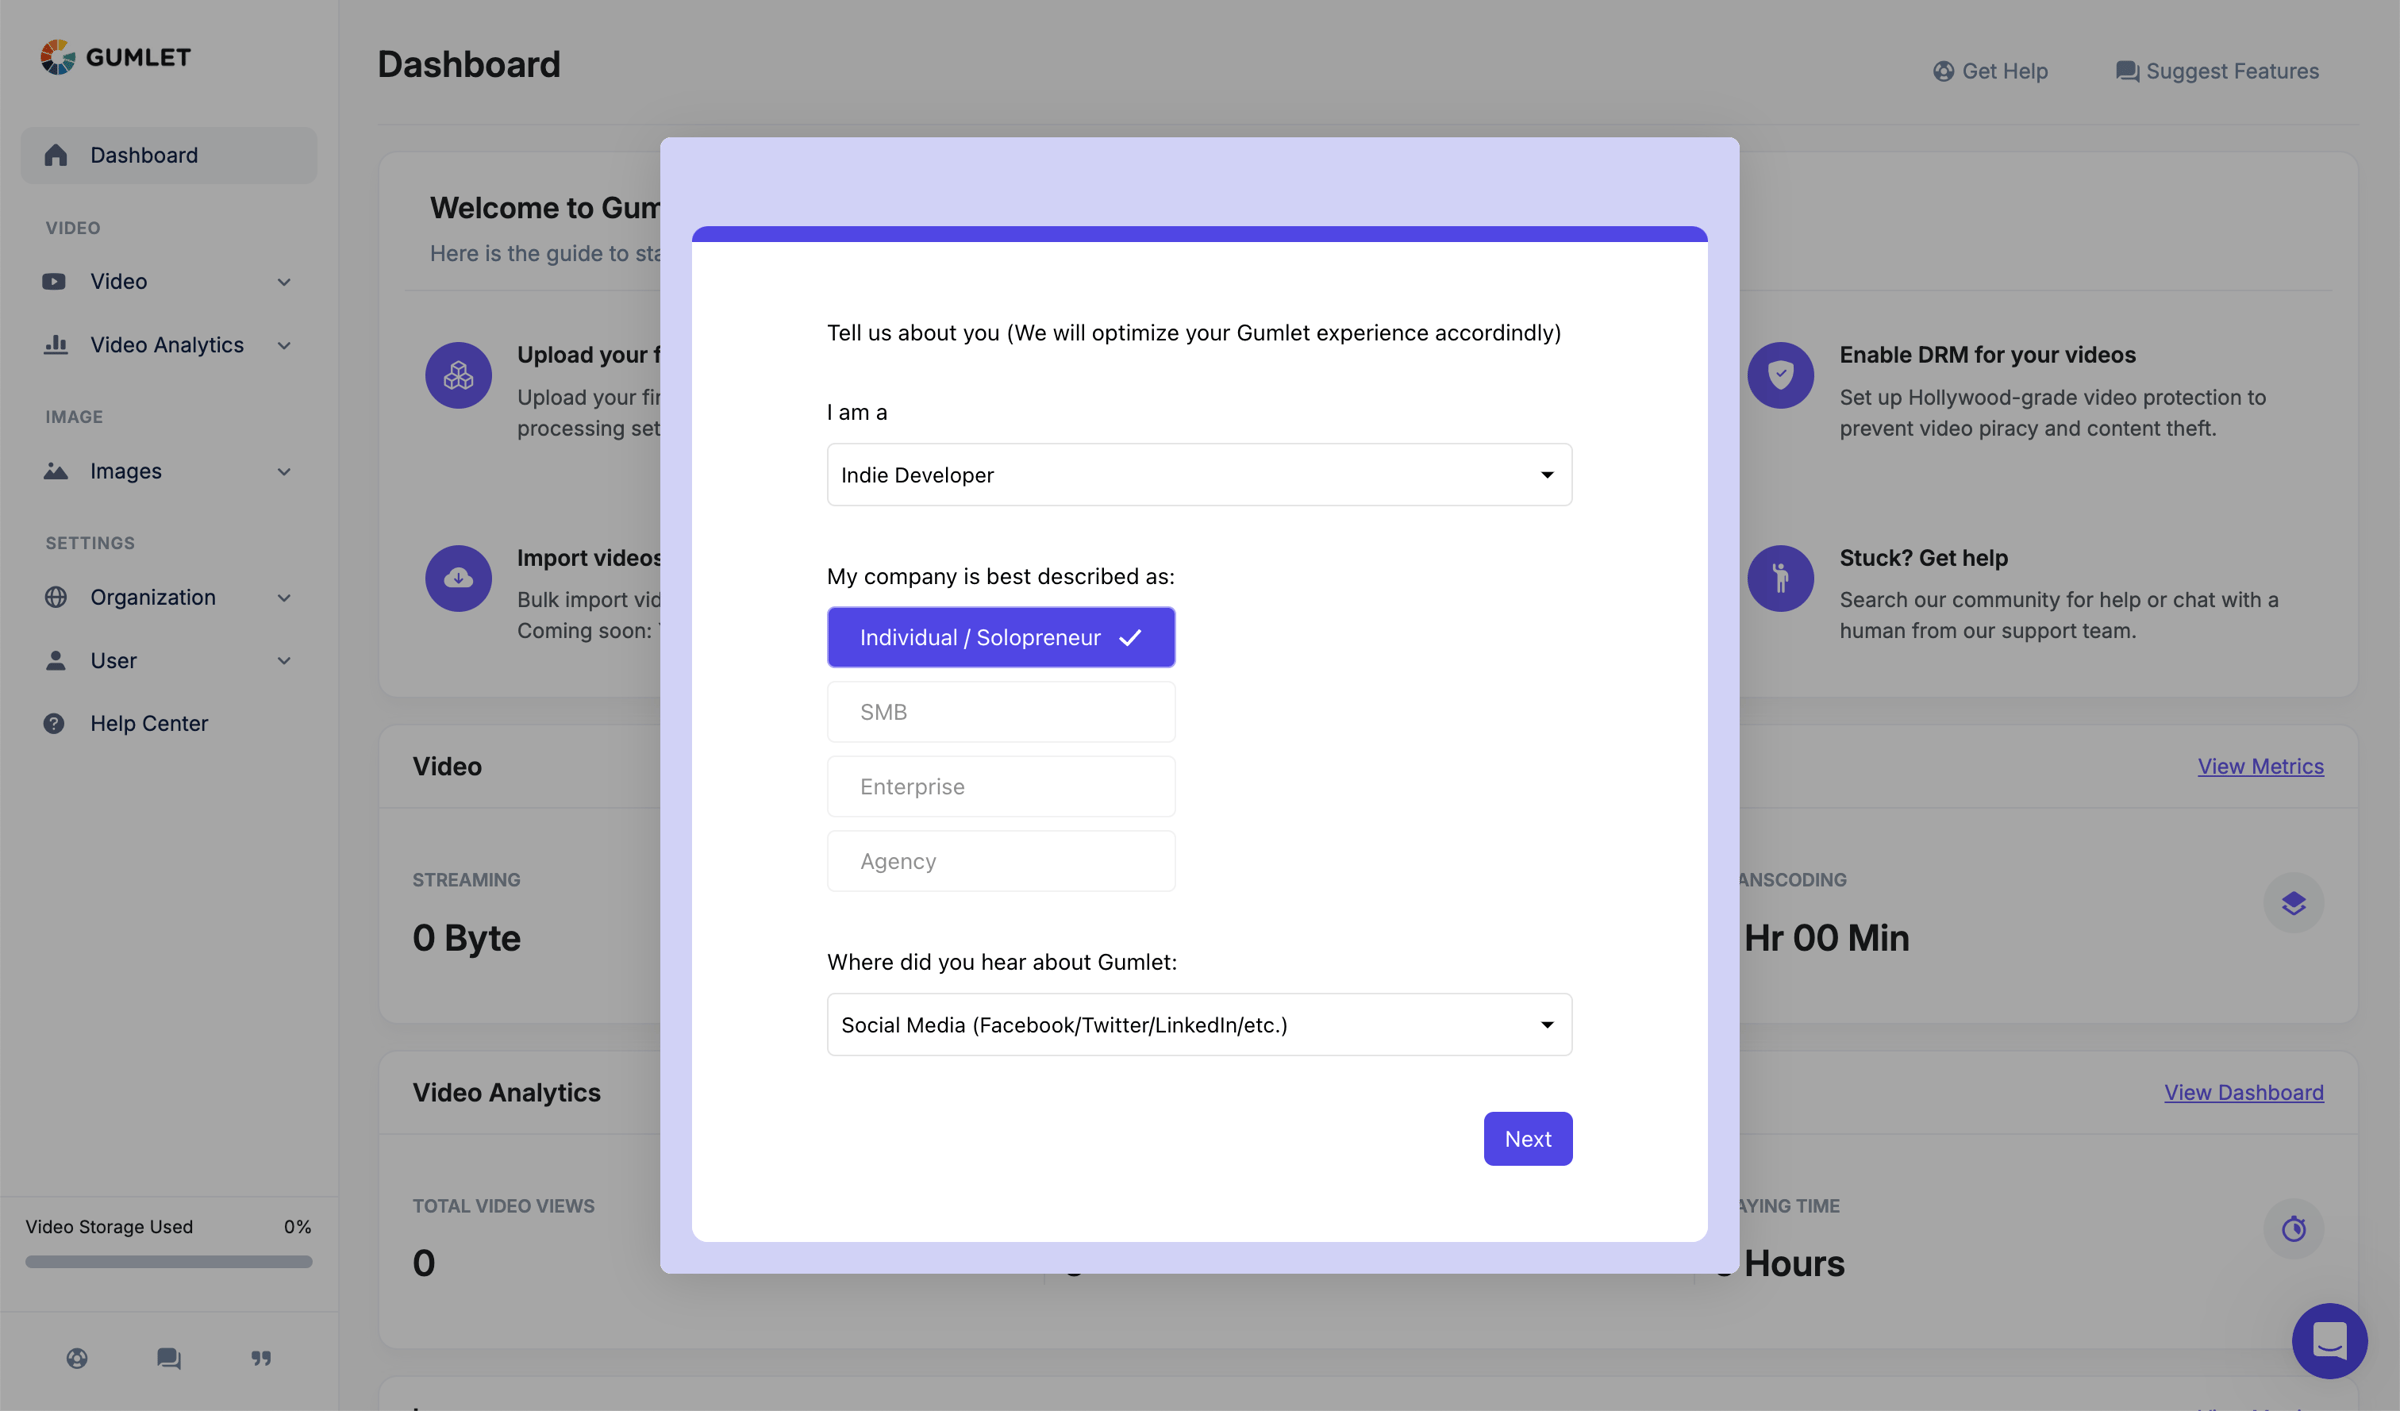The width and height of the screenshot is (2400, 1411).
Task: Click the 'Stuck? Get help' heading
Action: coord(1924,558)
